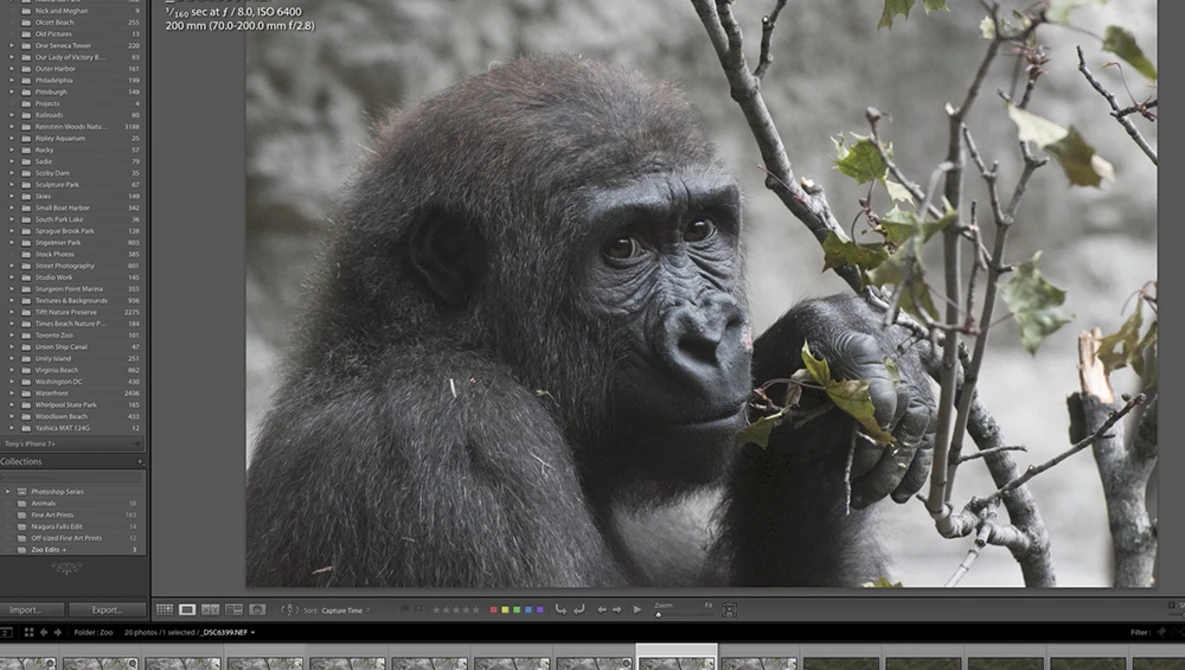Viewport: 1185px width, 670px height.
Task: Rotate photo clockwise icon
Action: tap(579, 610)
